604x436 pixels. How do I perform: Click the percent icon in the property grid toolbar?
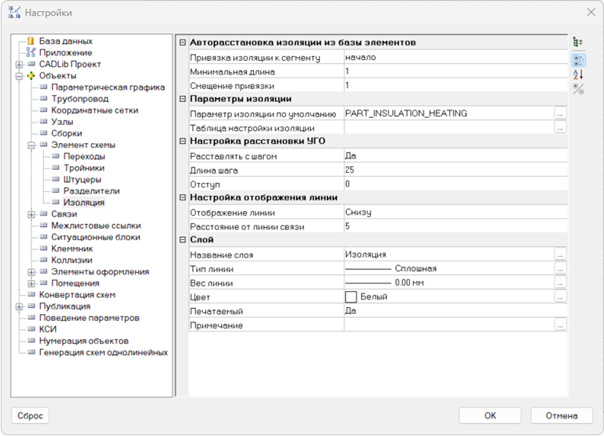pyautogui.click(x=578, y=89)
